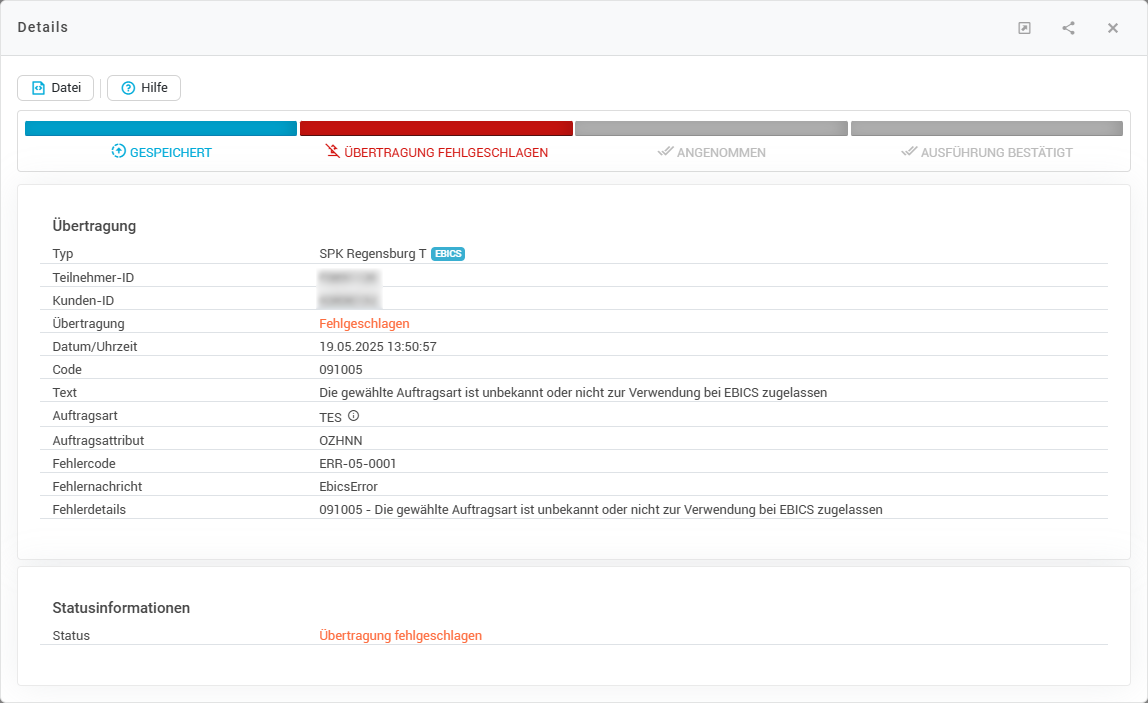Click the EBICS badge next to SPK Regensburg
Viewport: 1148px width, 703px height.
click(x=448, y=254)
